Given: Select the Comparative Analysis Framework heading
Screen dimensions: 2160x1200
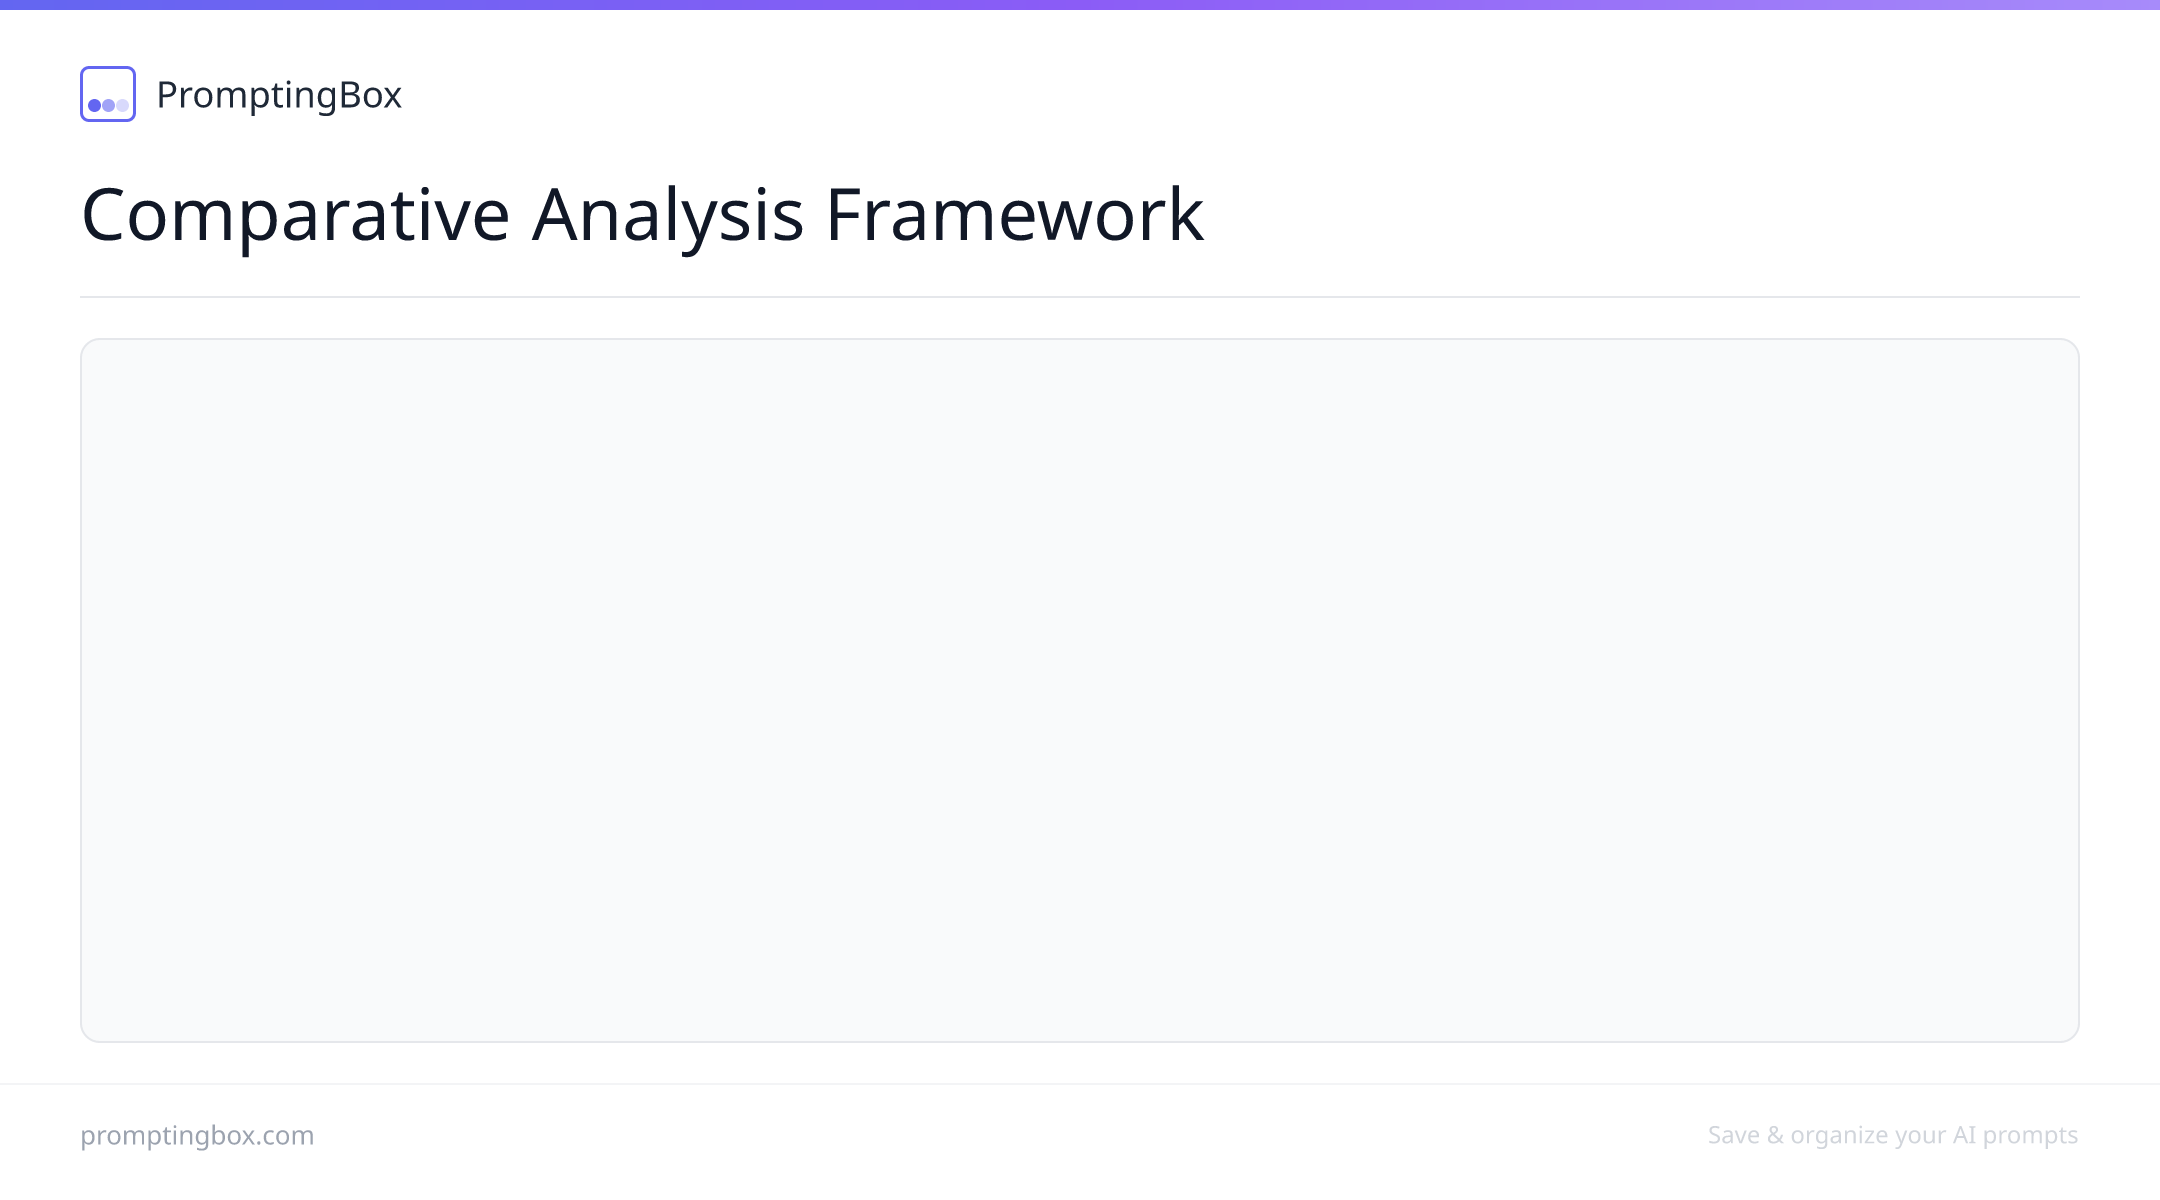Looking at the screenshot, I should pyautogui.click(x=642, y=215).
